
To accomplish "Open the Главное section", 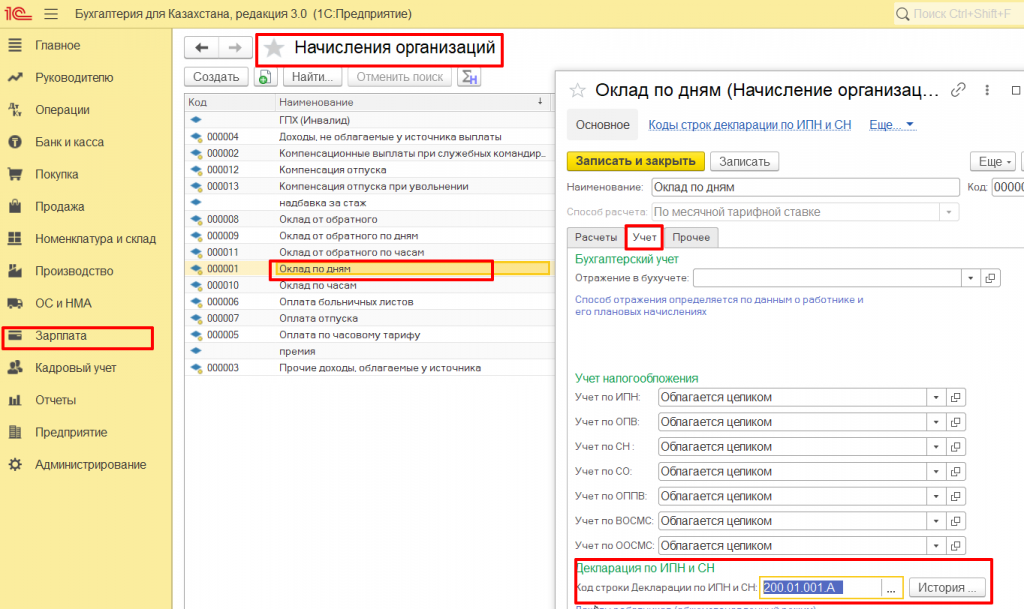I will click(57, 45).
